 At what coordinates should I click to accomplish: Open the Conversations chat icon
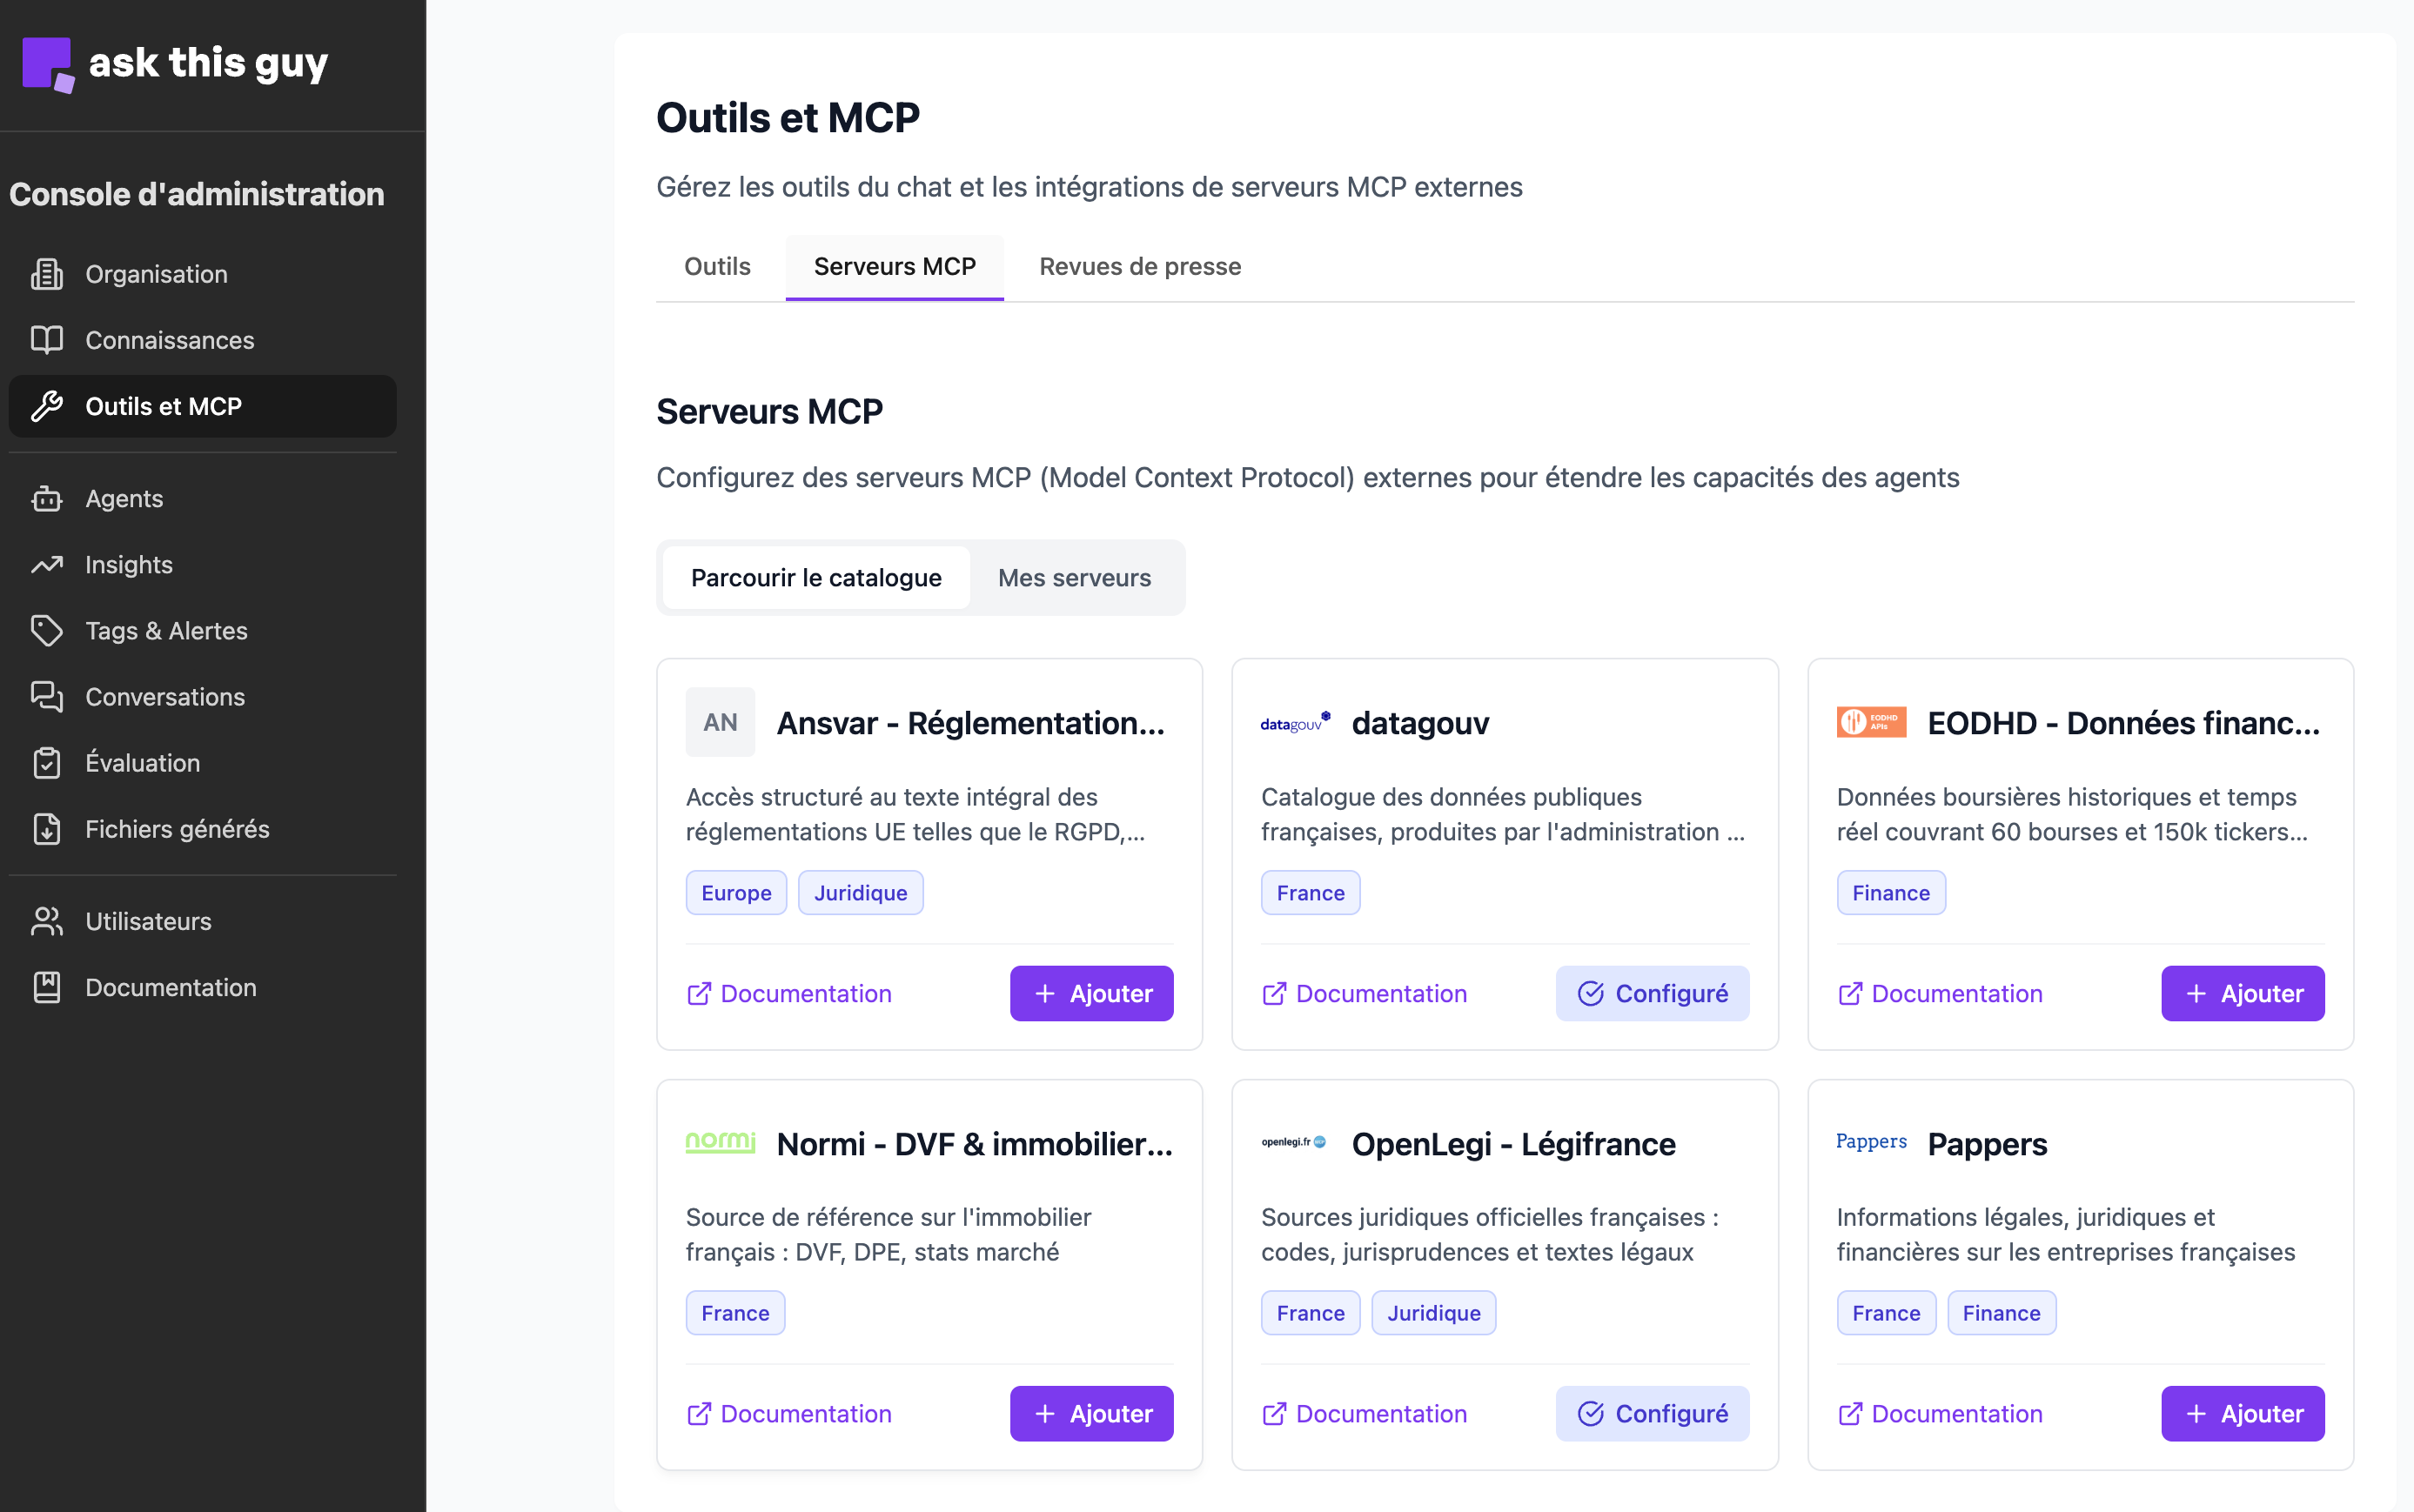click(47, 697)
